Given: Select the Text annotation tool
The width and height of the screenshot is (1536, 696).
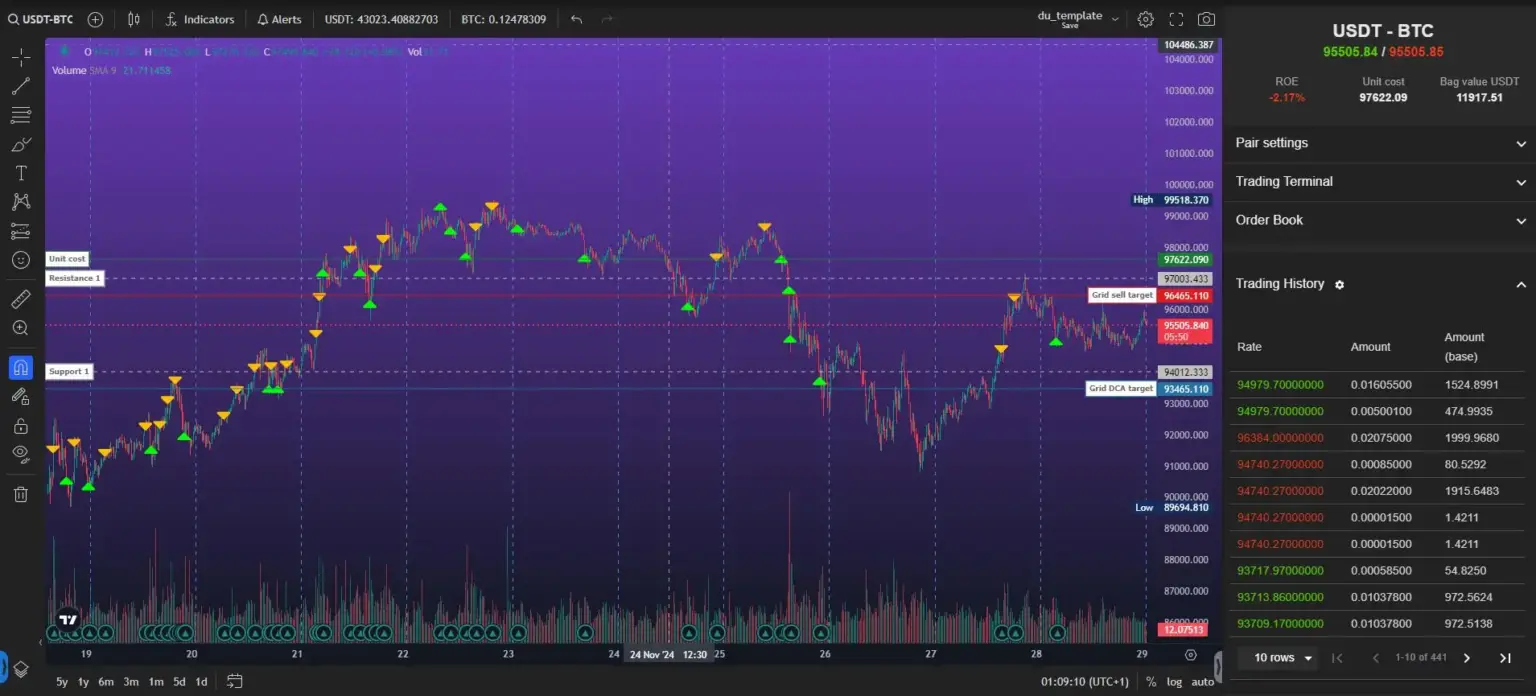Looking at the screenshot, I should point(20,172).
